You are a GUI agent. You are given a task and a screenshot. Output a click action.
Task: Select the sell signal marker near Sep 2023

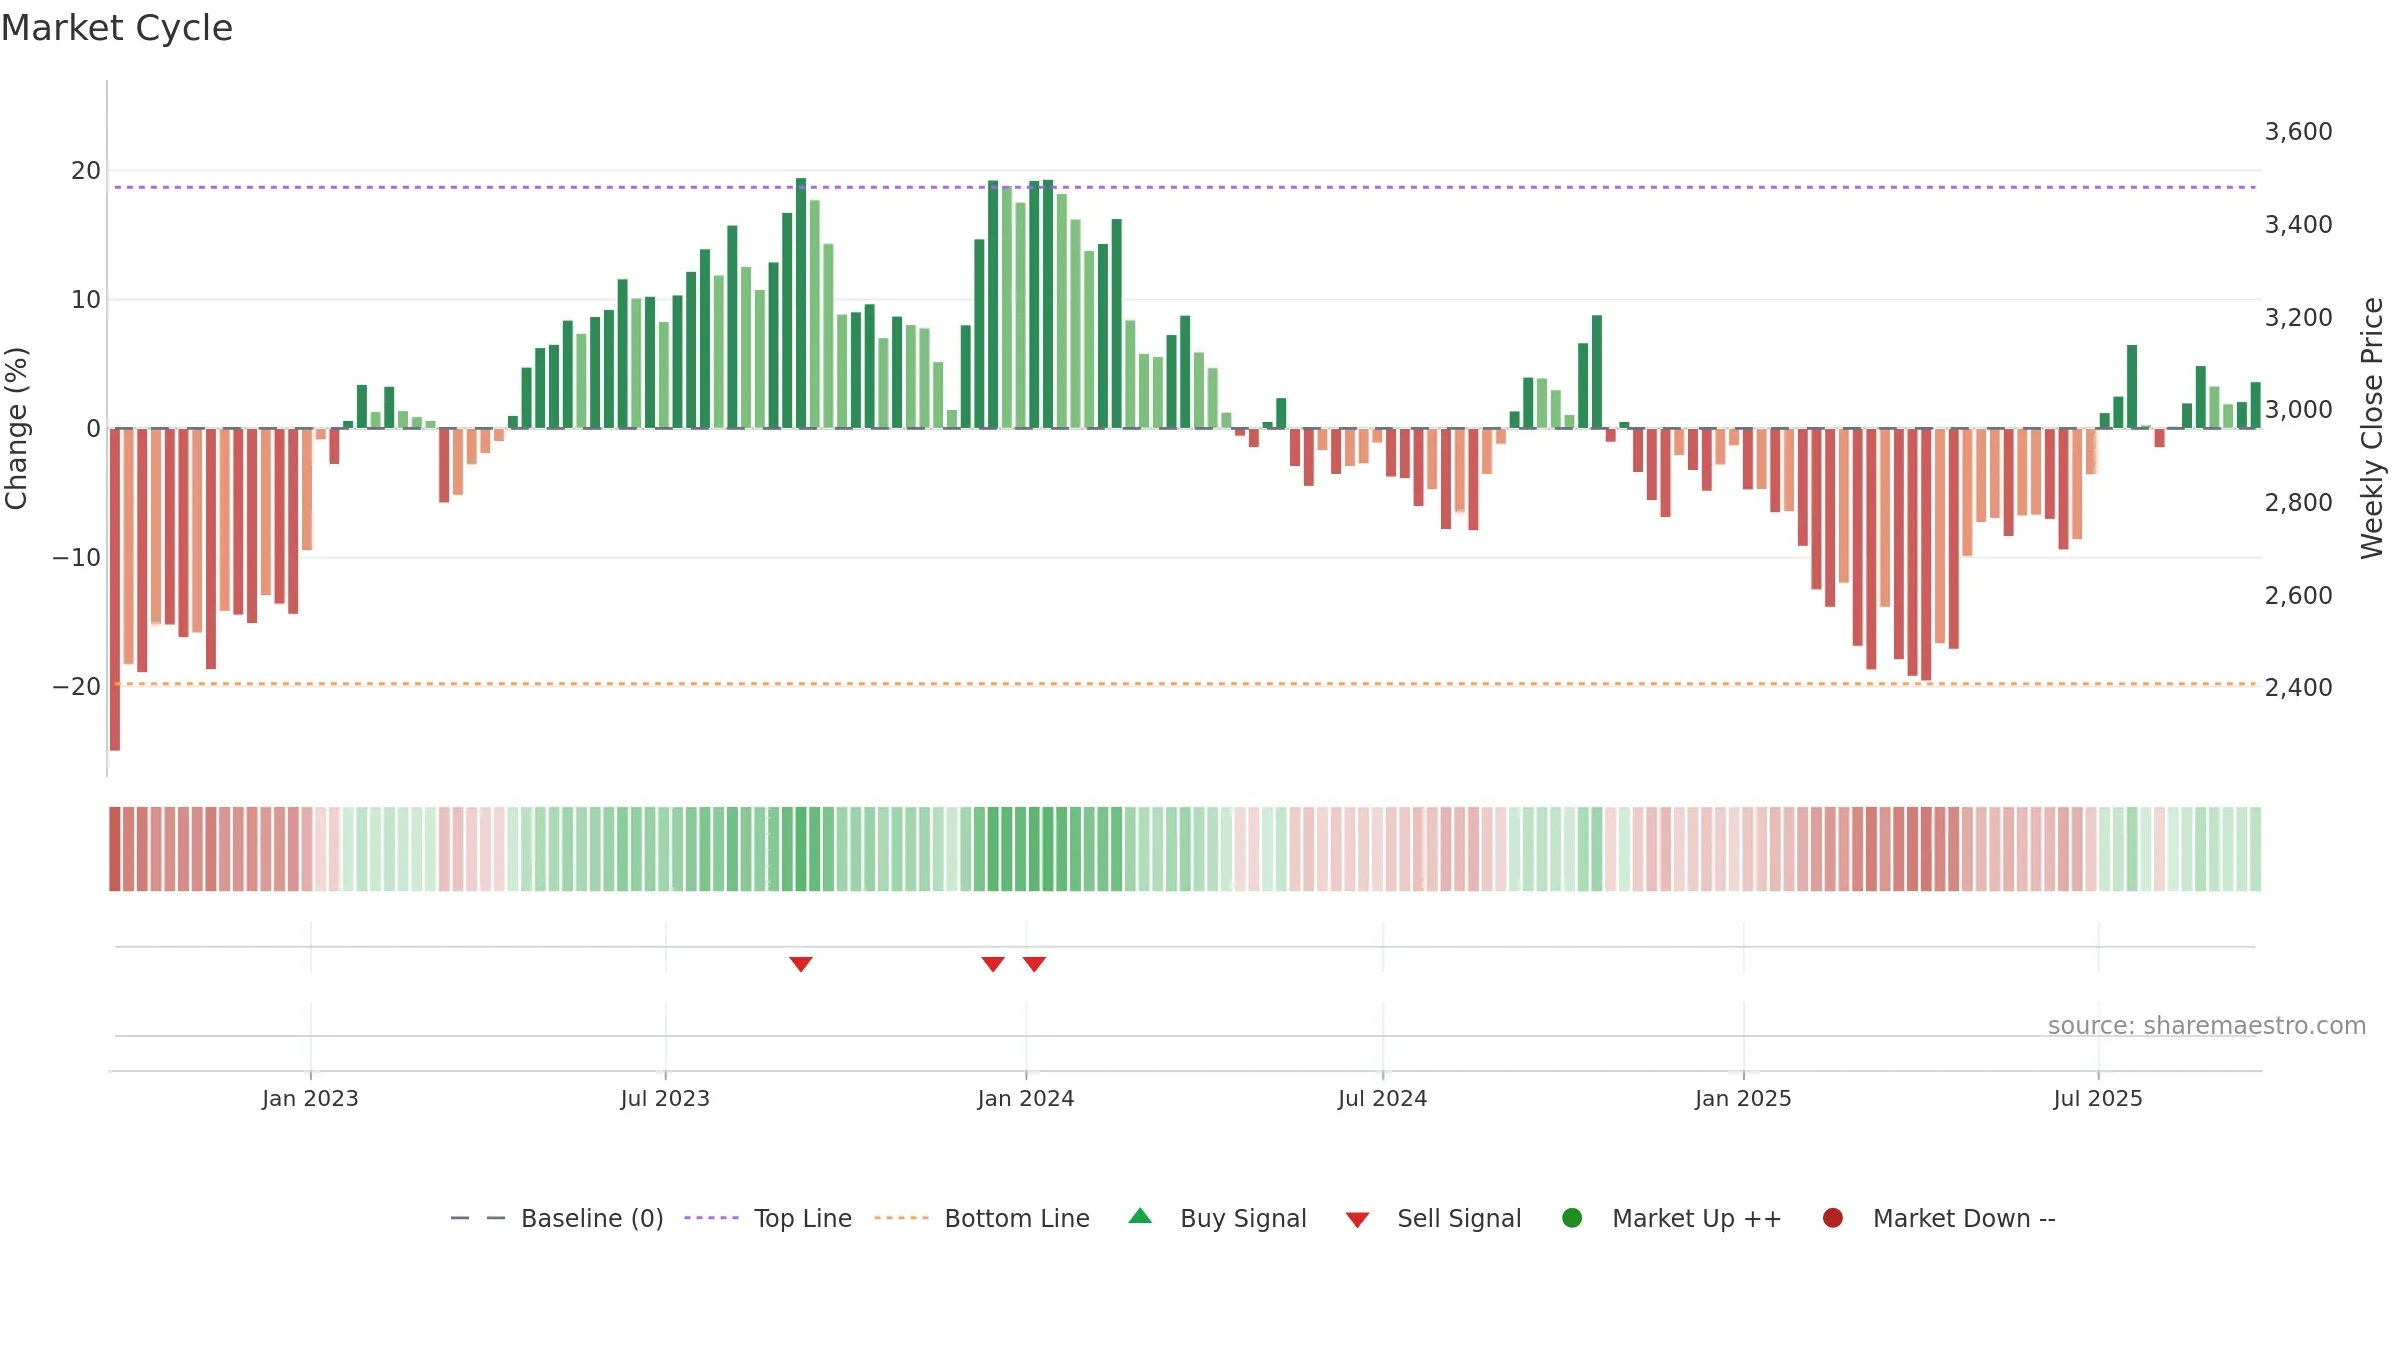coord(801,964)
